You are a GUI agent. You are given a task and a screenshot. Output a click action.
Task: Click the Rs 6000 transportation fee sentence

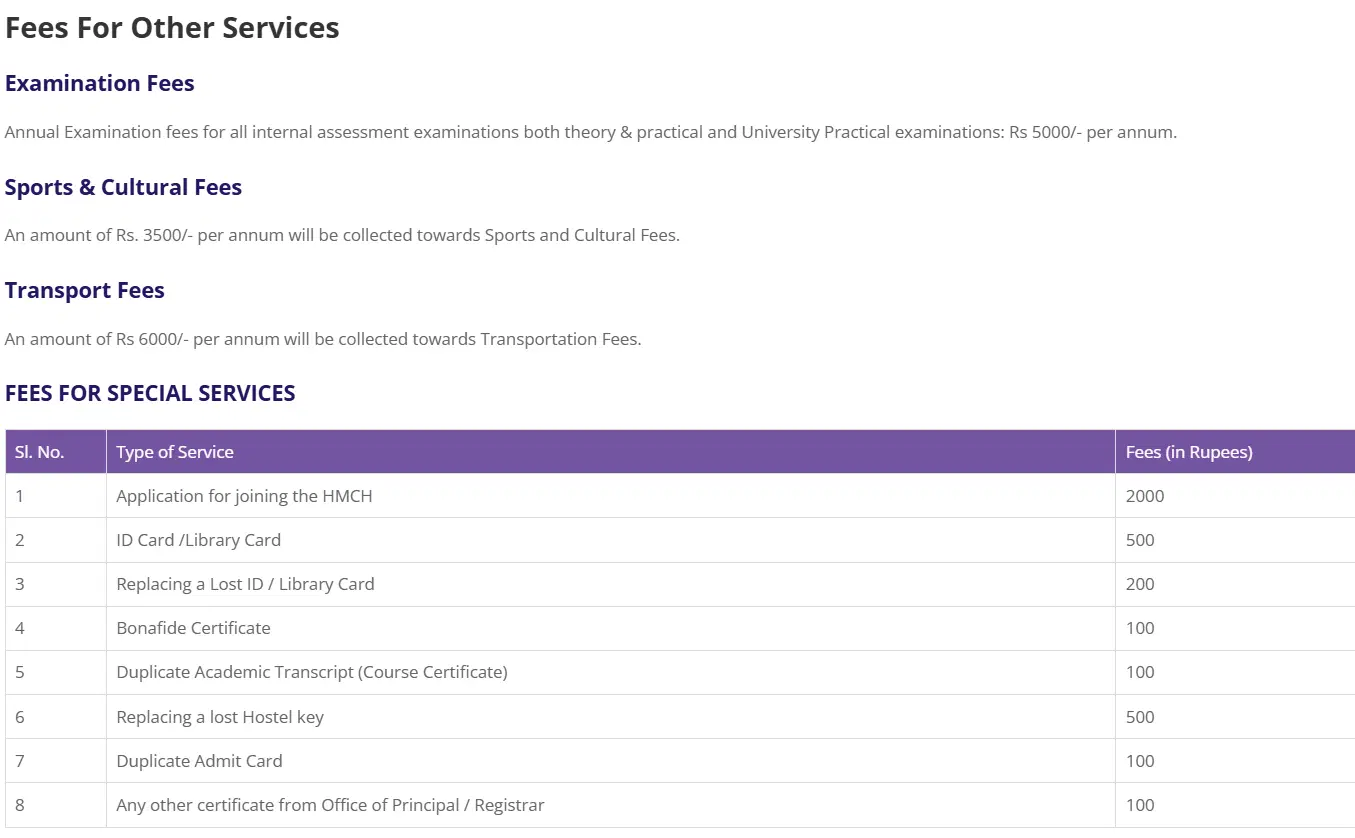(x=323, y=339)
